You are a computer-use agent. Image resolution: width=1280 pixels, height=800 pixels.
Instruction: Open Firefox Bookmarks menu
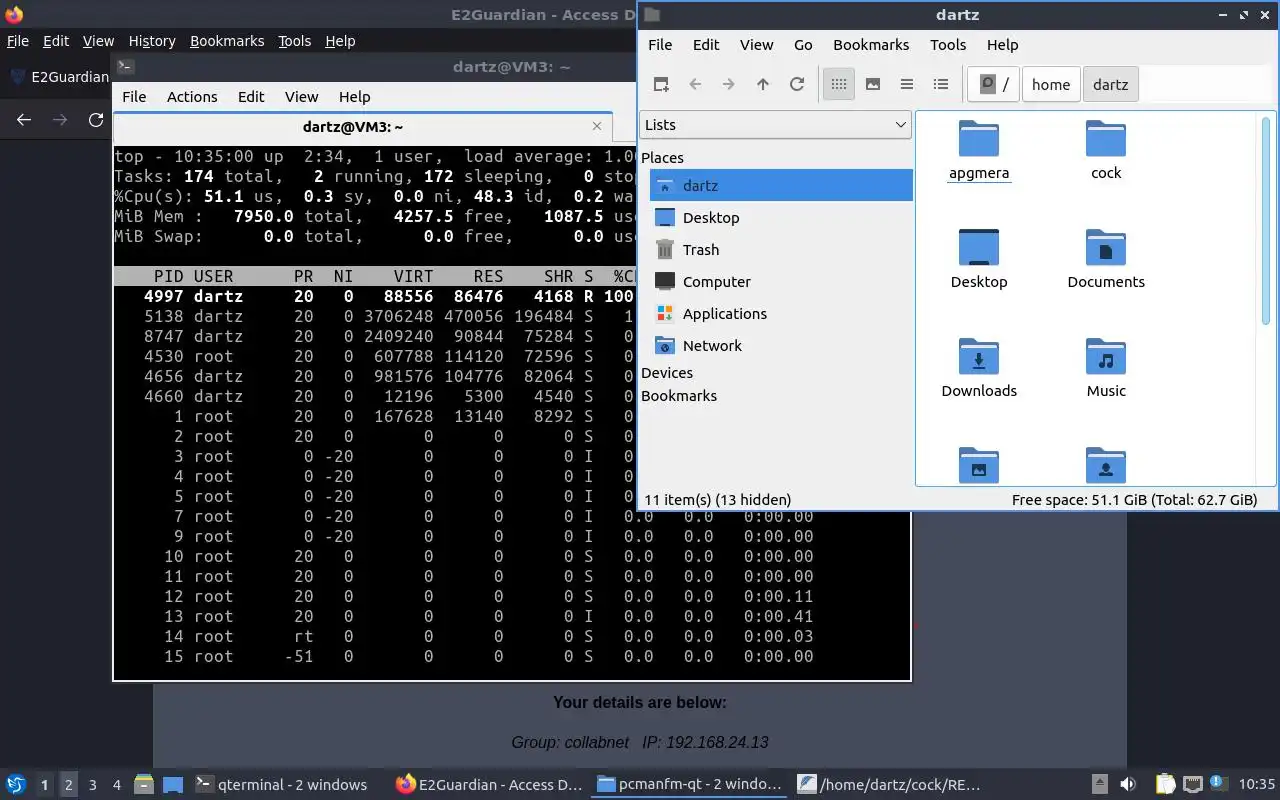227,41
